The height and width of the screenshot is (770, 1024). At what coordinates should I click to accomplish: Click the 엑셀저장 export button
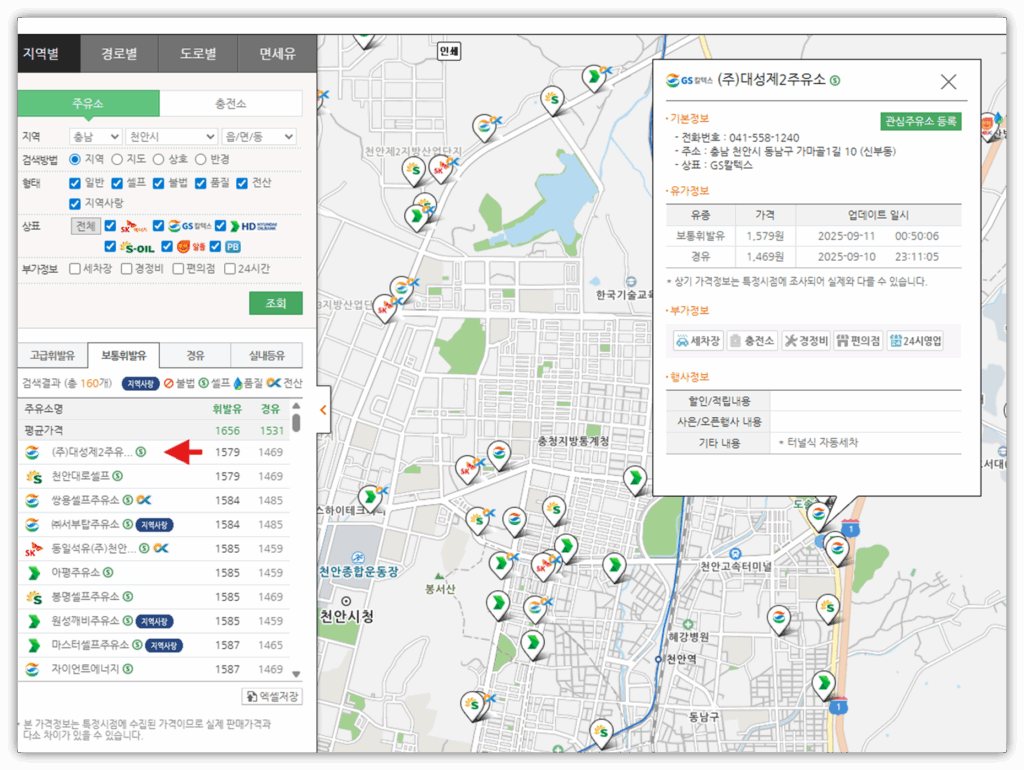coord(272,697)
